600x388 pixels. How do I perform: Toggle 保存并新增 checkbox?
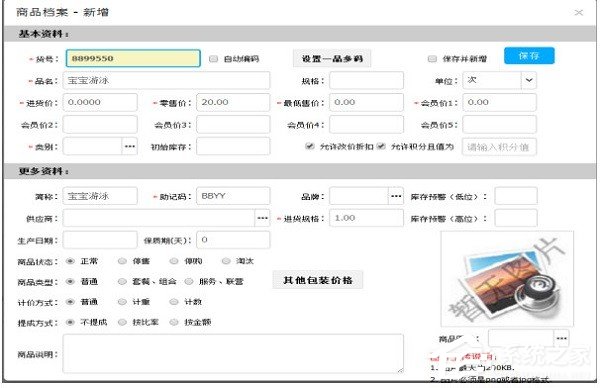click(432, 59)
